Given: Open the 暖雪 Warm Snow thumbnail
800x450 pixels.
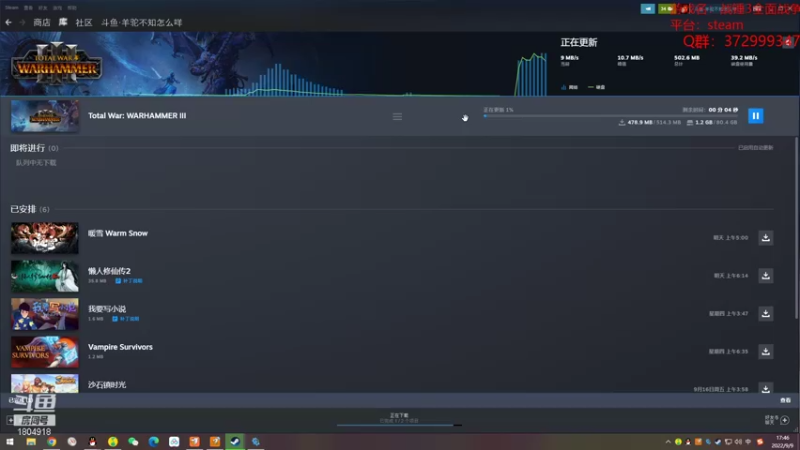Looking at the screenshot, I should coord(45,238).
